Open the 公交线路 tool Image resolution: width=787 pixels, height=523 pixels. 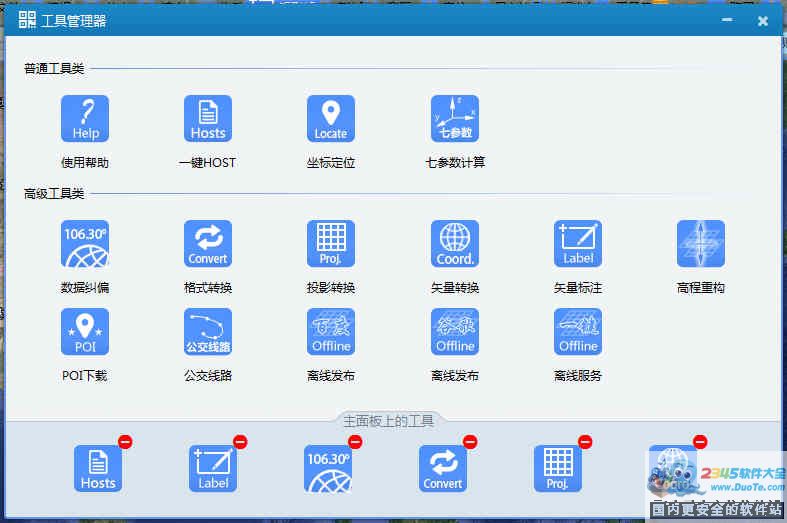tap(208, 332)
